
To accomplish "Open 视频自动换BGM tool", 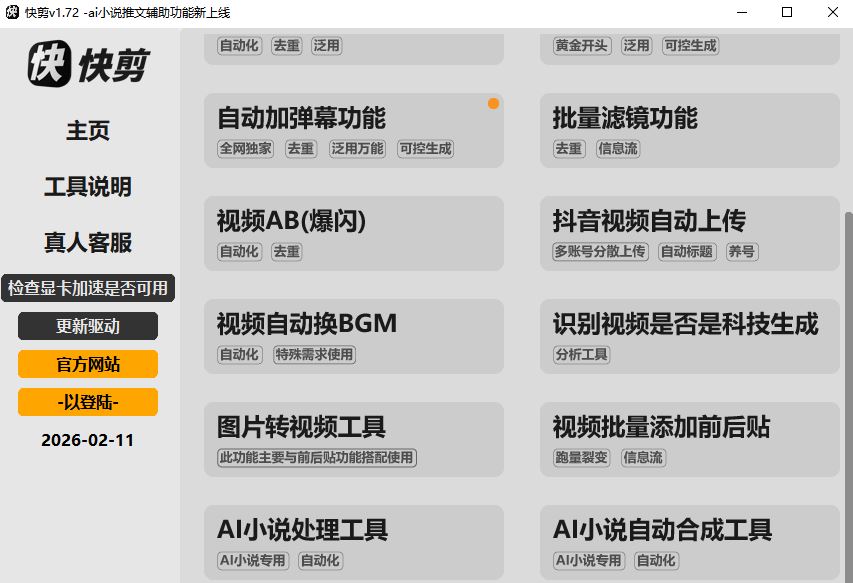I will point(354,336).
